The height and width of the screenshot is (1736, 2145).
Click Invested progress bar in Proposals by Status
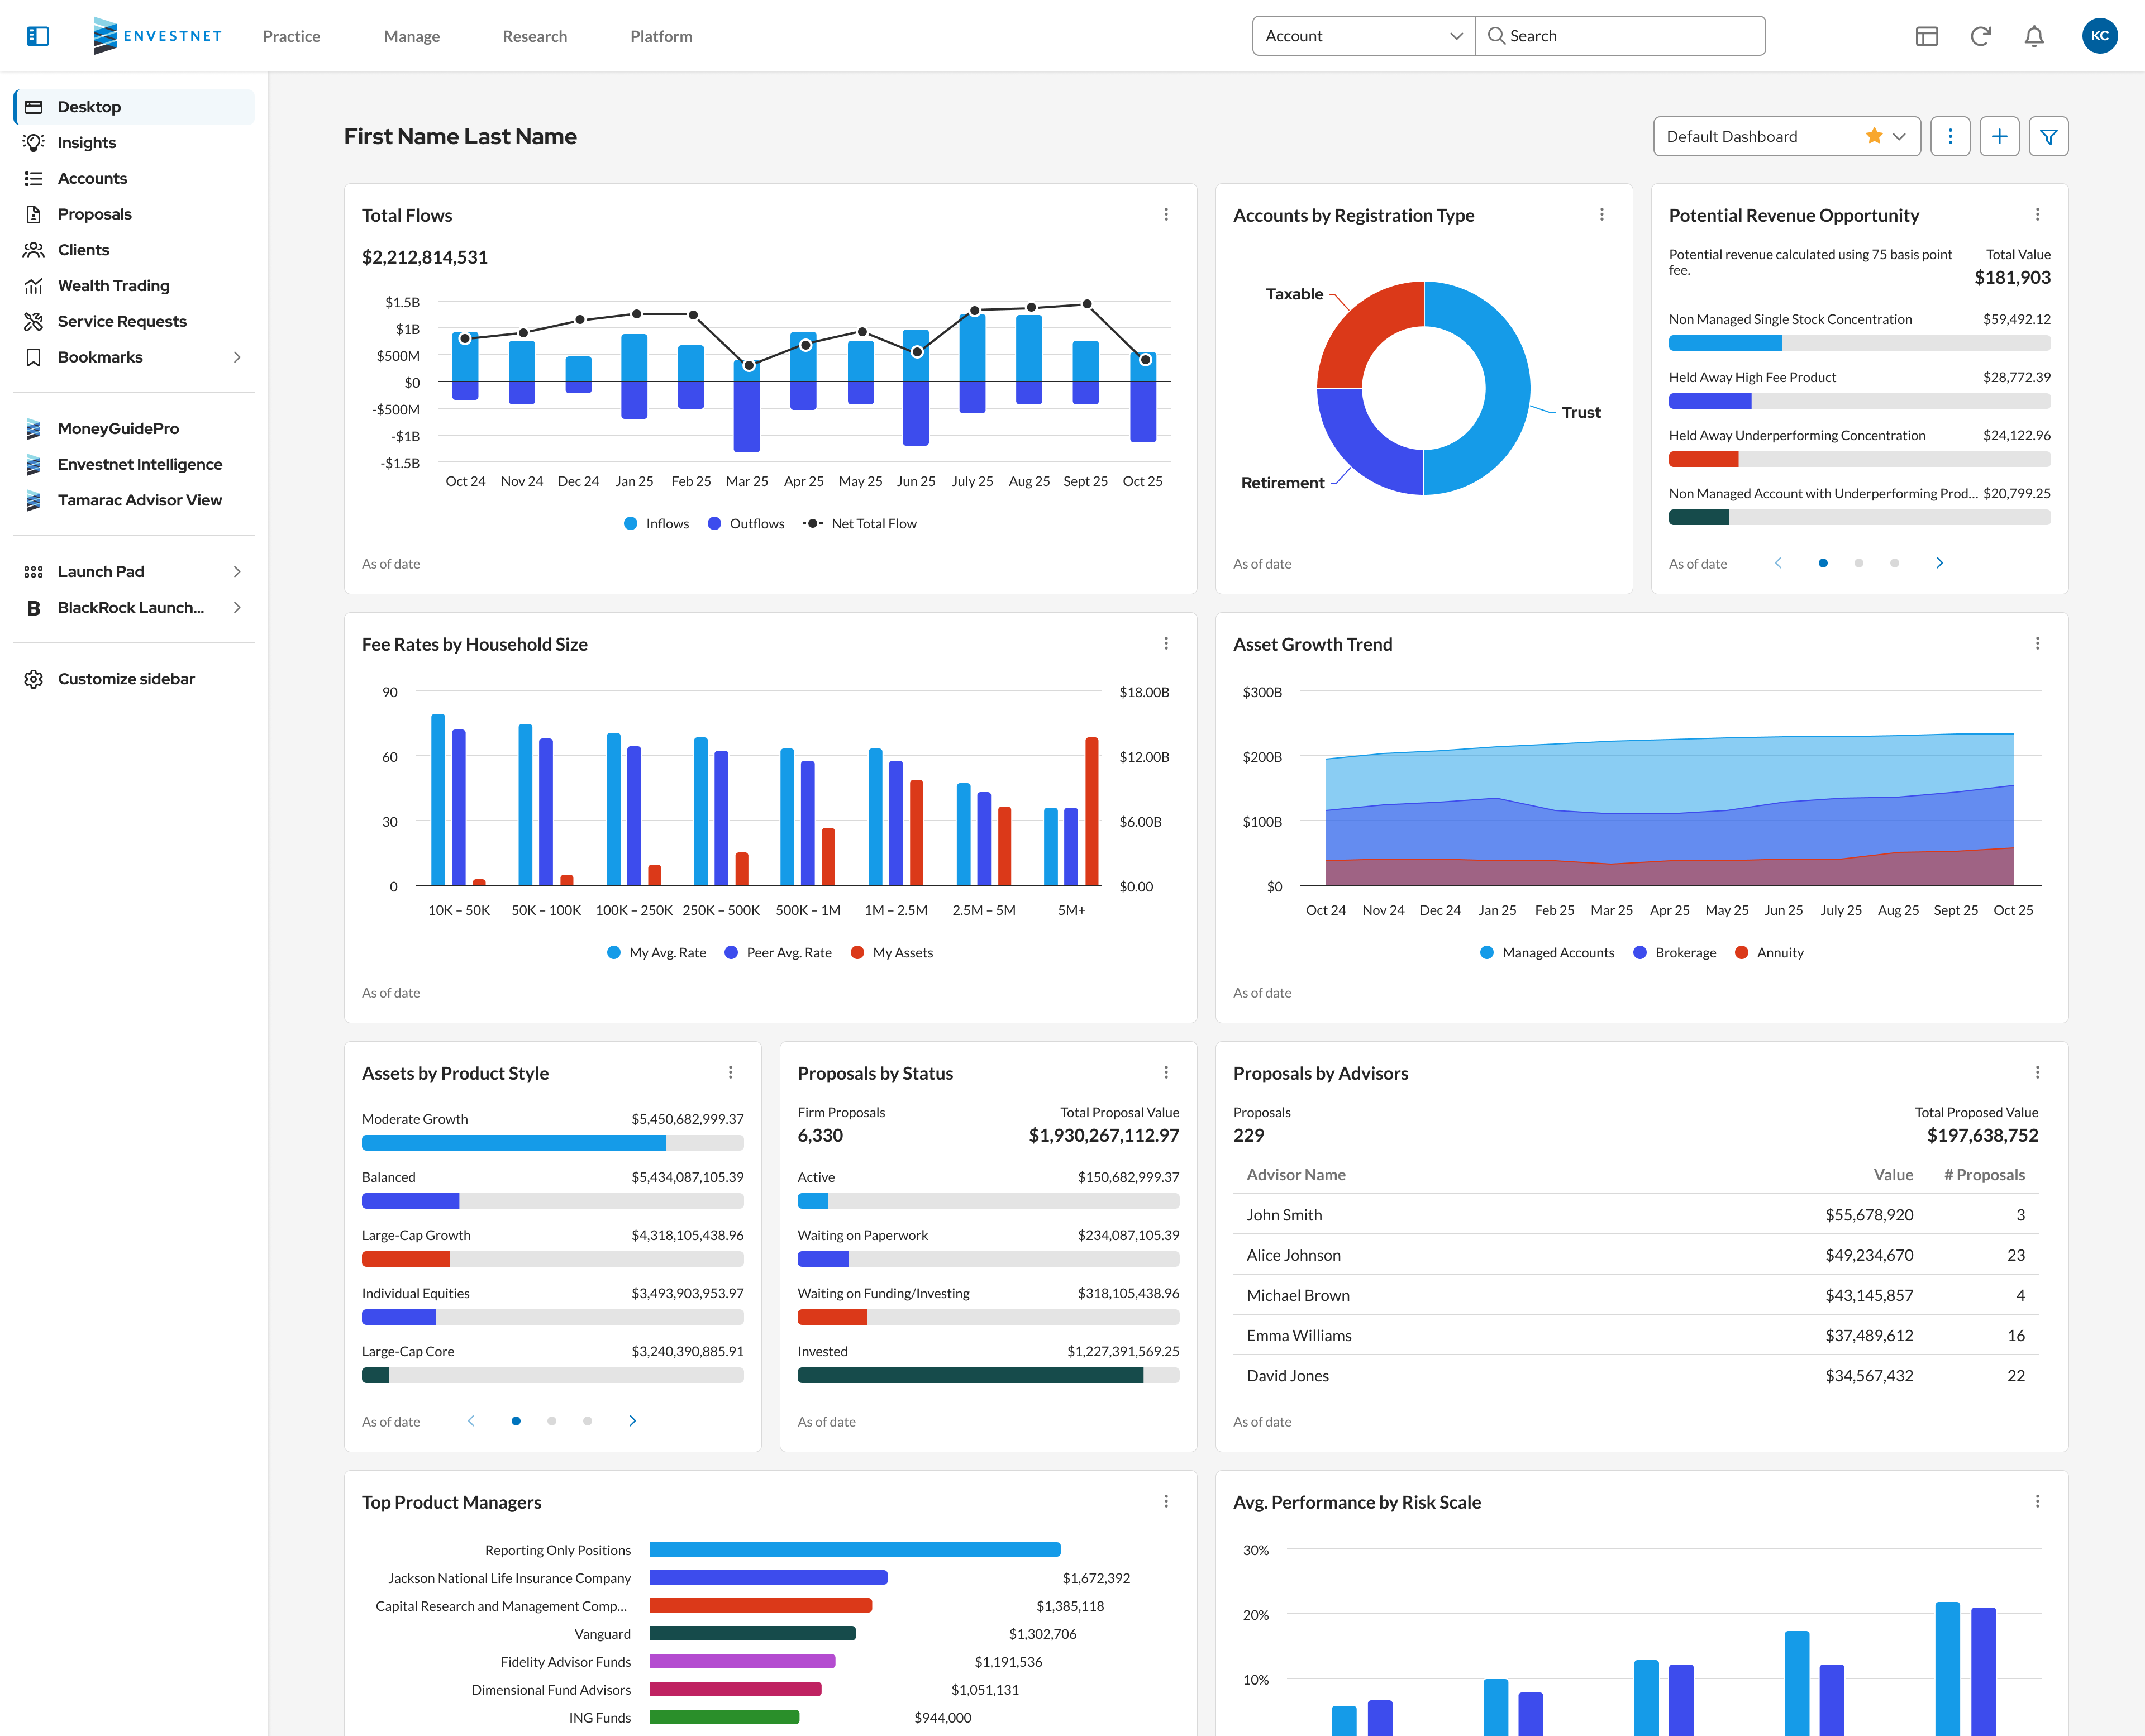pyautogui.click(x=988, y=1375)
